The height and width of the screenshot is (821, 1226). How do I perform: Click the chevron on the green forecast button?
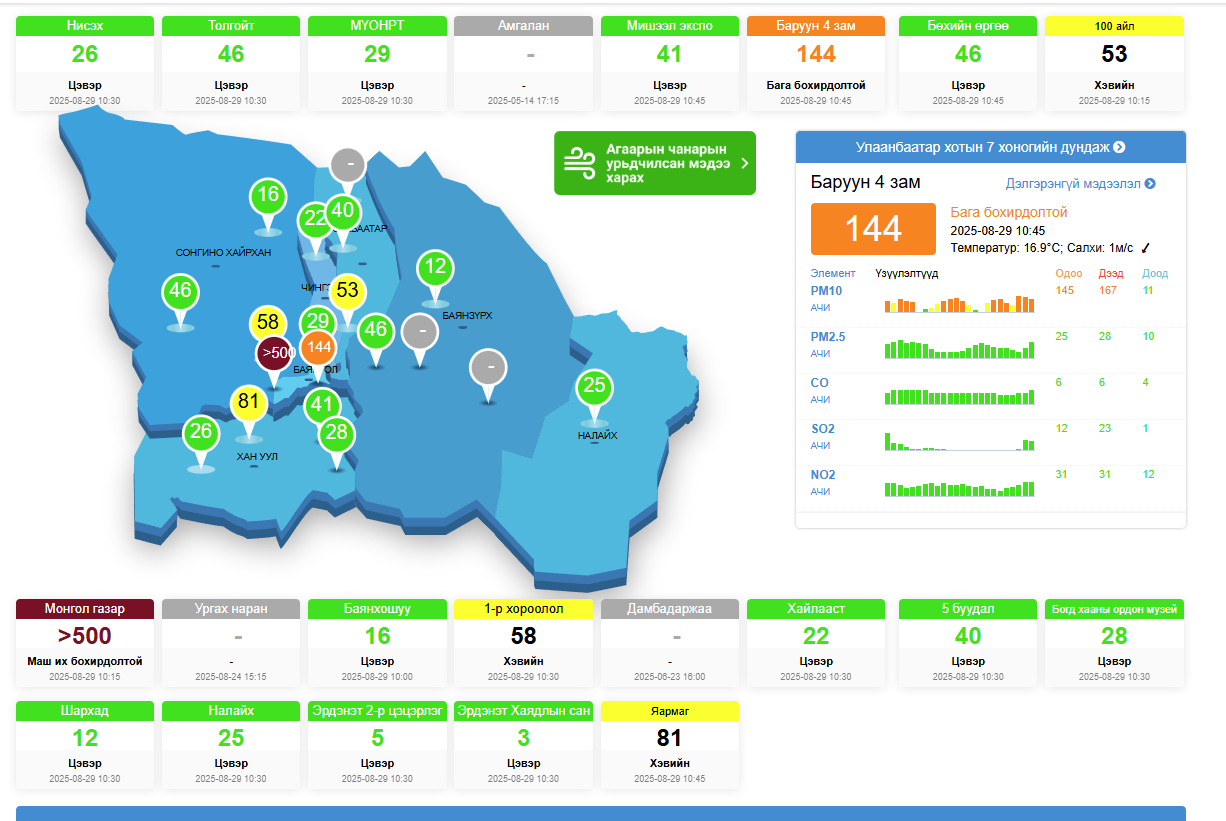point(744,163)
